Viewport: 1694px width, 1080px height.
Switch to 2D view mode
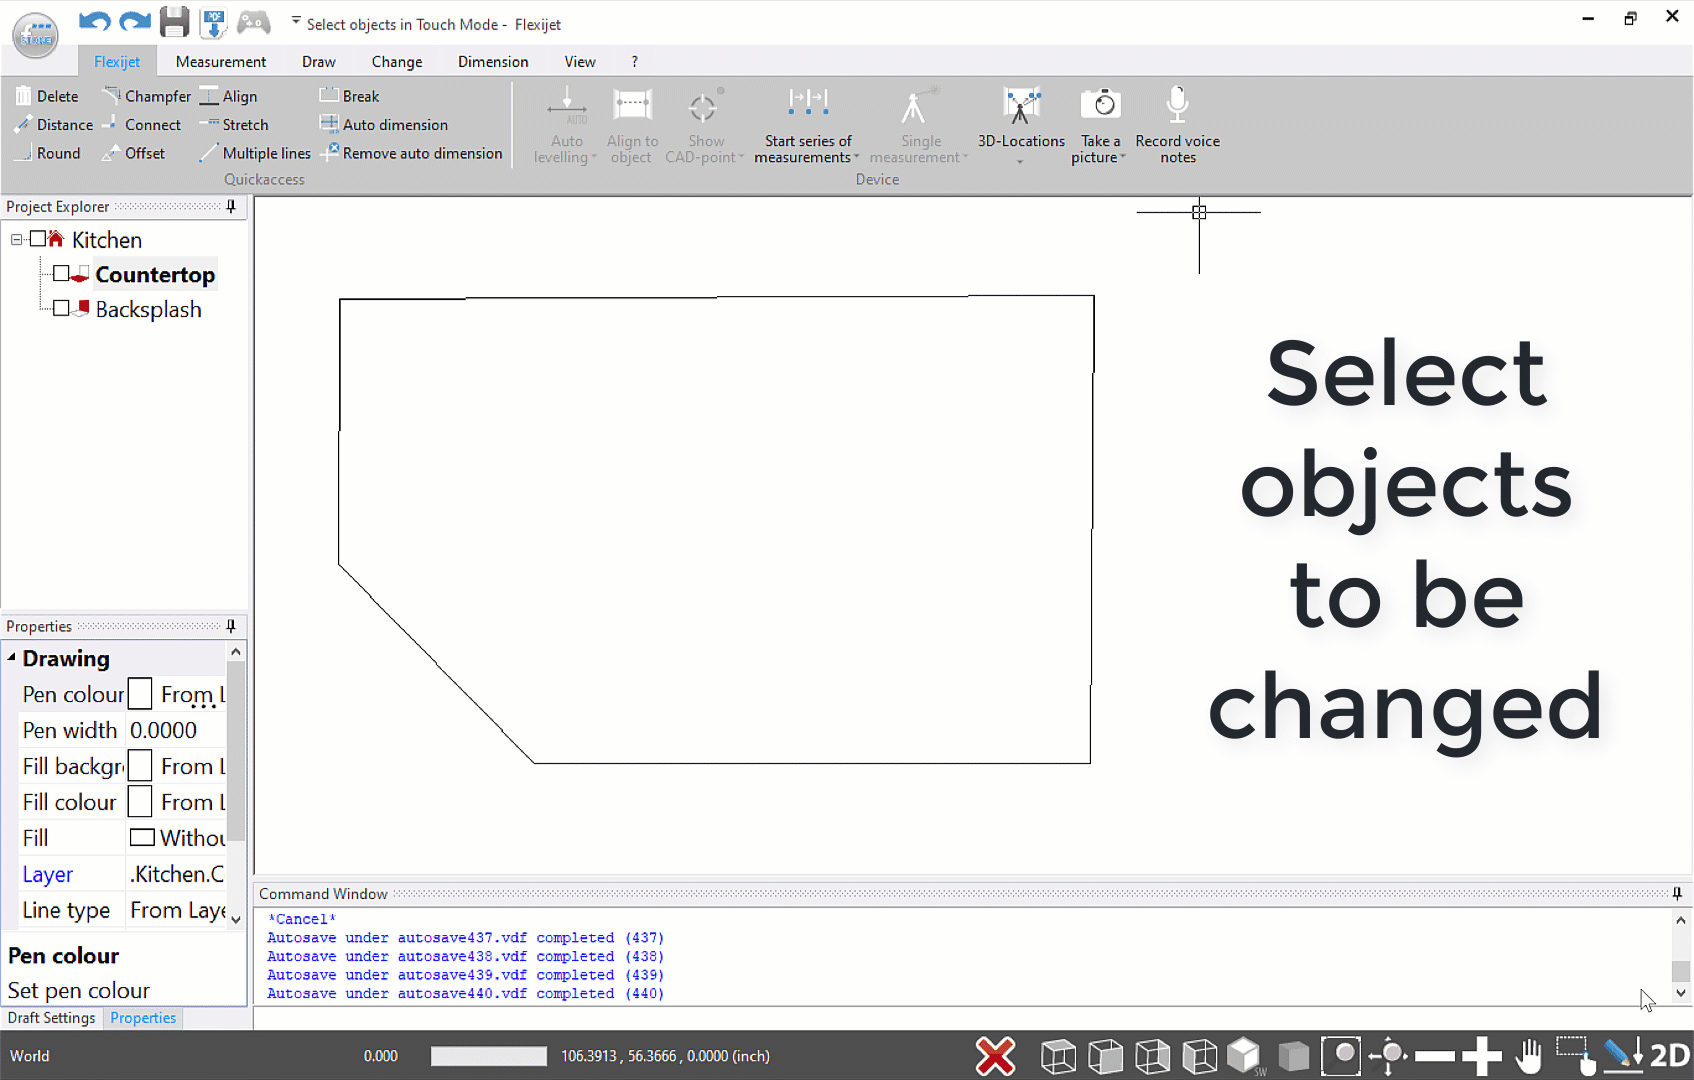[x=1669, y=1055]
